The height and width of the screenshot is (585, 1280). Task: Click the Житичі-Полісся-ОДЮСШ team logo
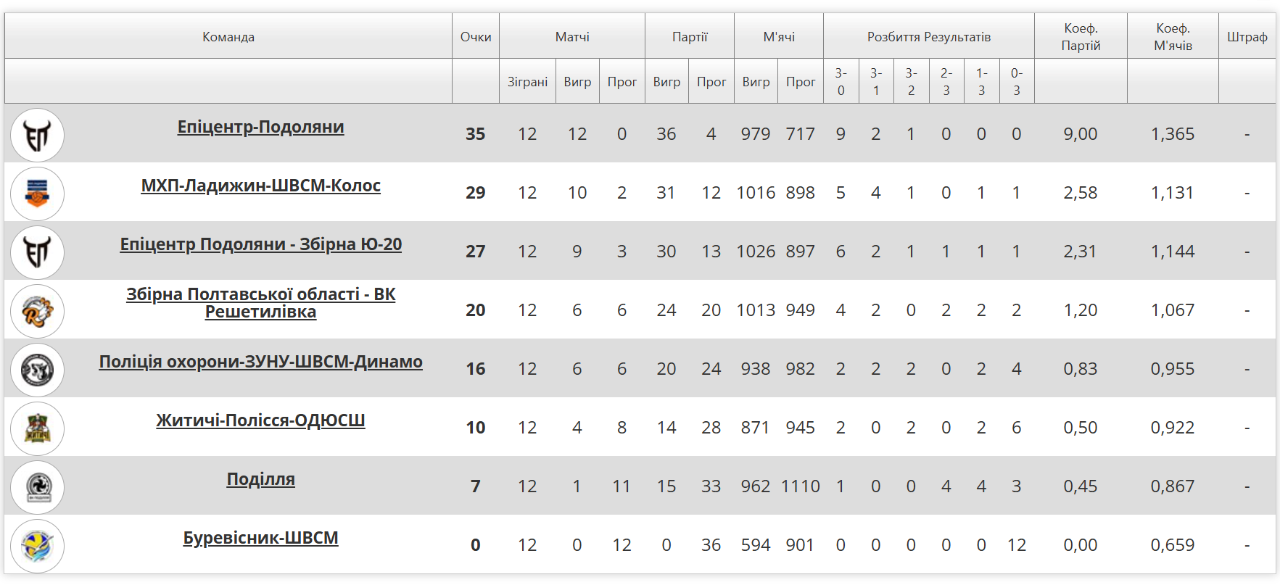click(x=37, y=428)
